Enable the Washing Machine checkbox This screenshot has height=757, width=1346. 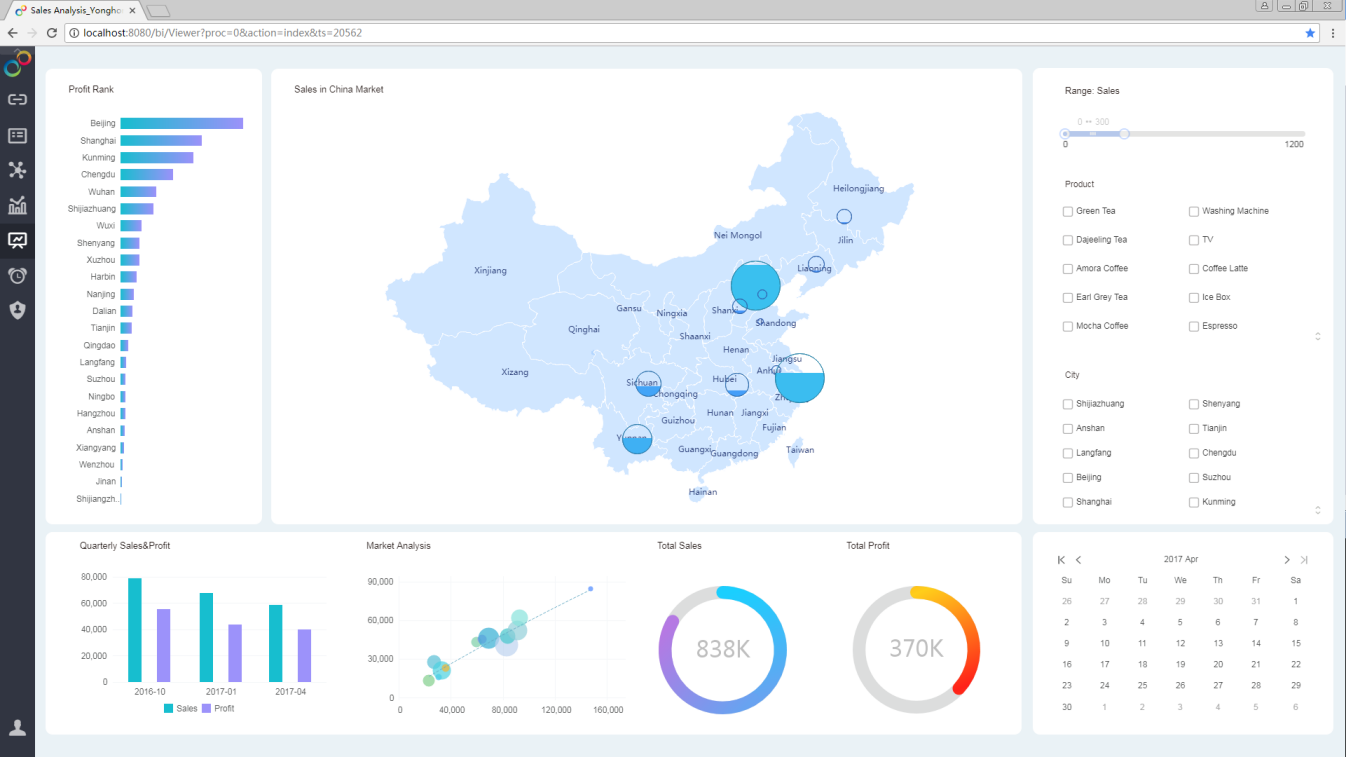point(1194,211)
